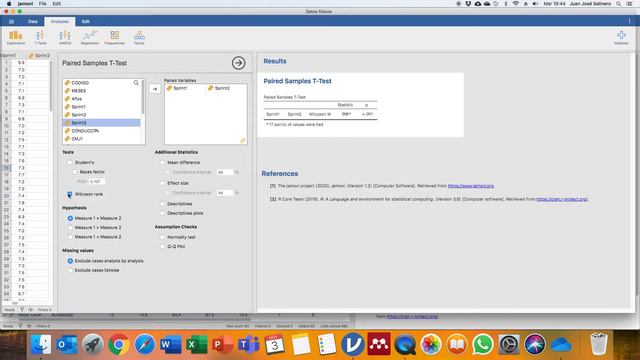Image resolution: width=640 pixels, height=360 pixels.
Task: Select Sprint3 in the variable list
Action: point(102,123)
